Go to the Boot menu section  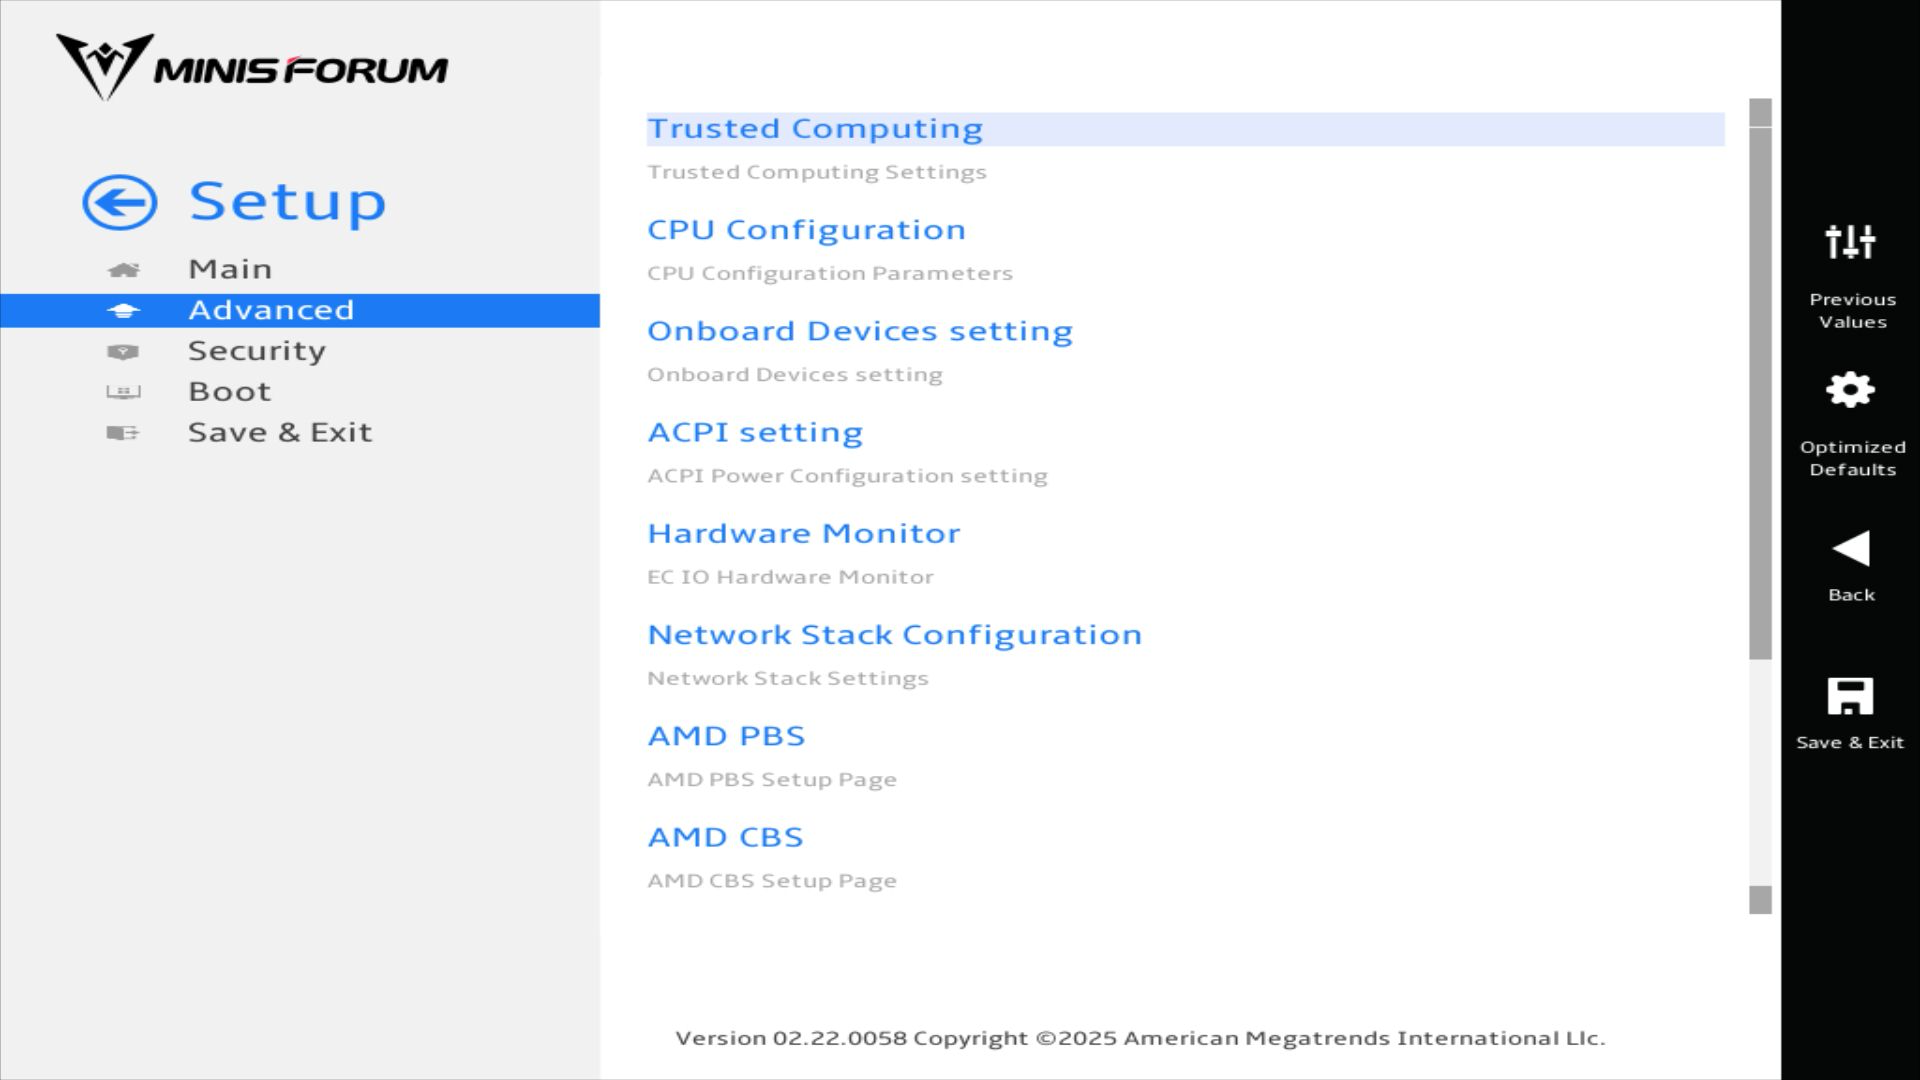pos(230,392)
